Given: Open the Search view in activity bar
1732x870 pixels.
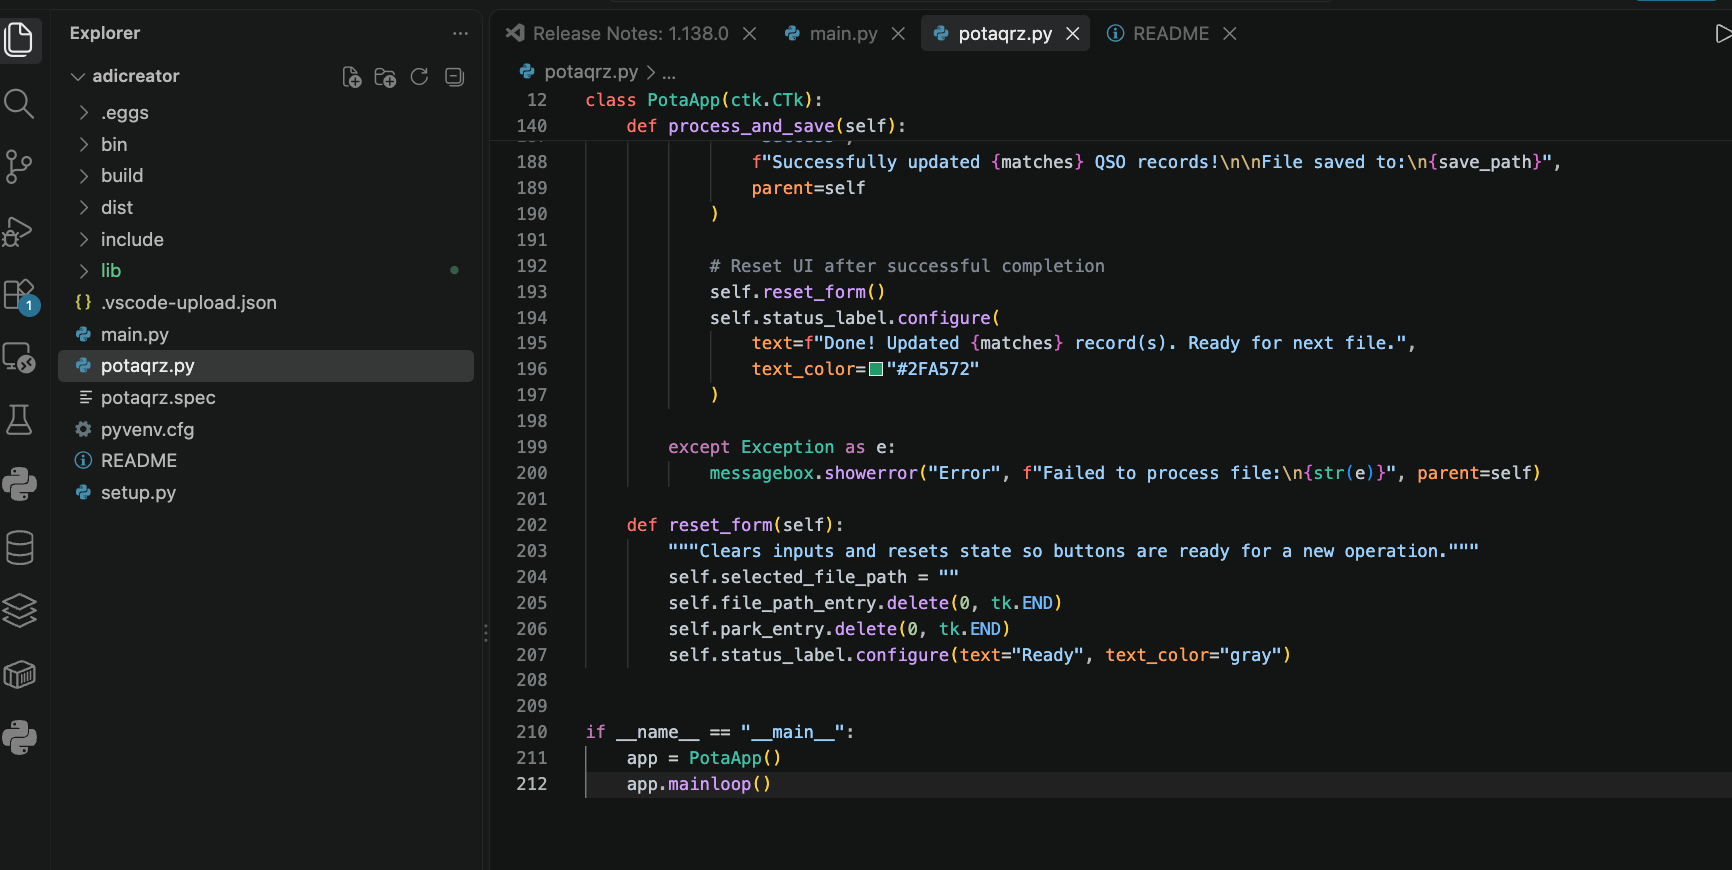Looking at the screenshot, I should click(x=20, y=103).
